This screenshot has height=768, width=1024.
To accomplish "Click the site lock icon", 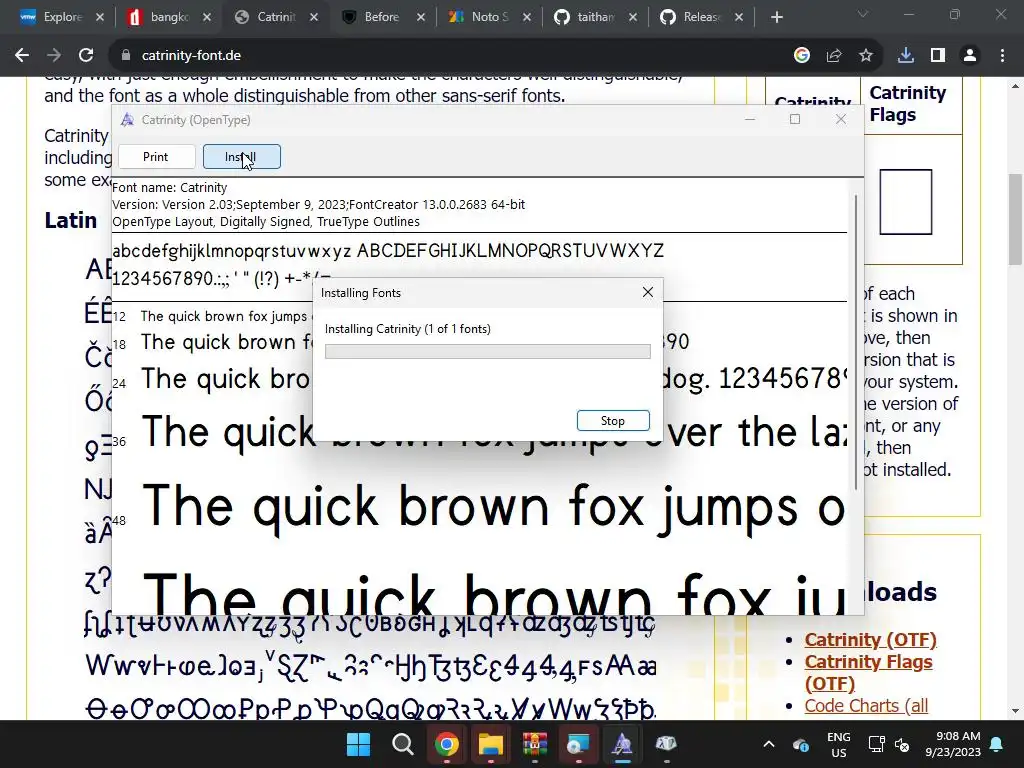I will tap(126, 56).
